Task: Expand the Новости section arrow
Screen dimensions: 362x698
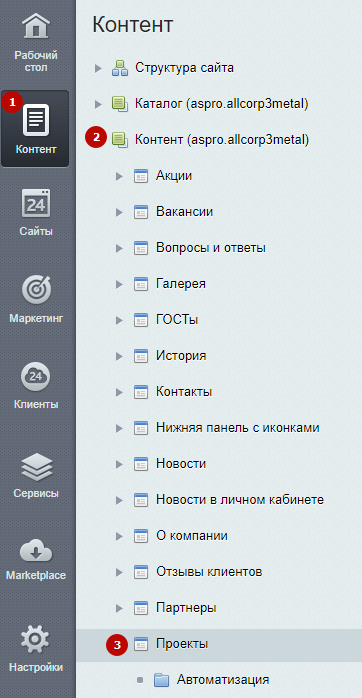Action: pyautogui.click(x=119, y=464)
